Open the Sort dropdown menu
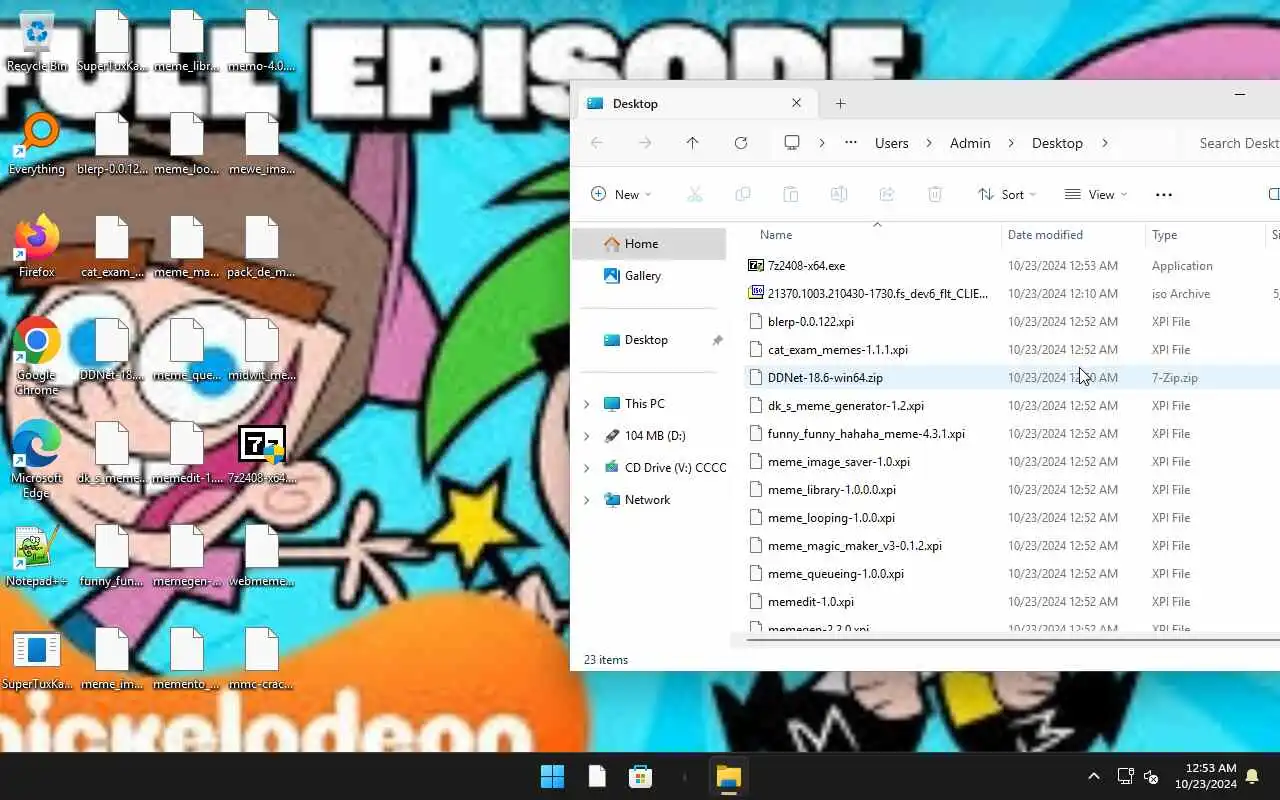The height and width of the screenshot is (800, 1280). 1007,194
